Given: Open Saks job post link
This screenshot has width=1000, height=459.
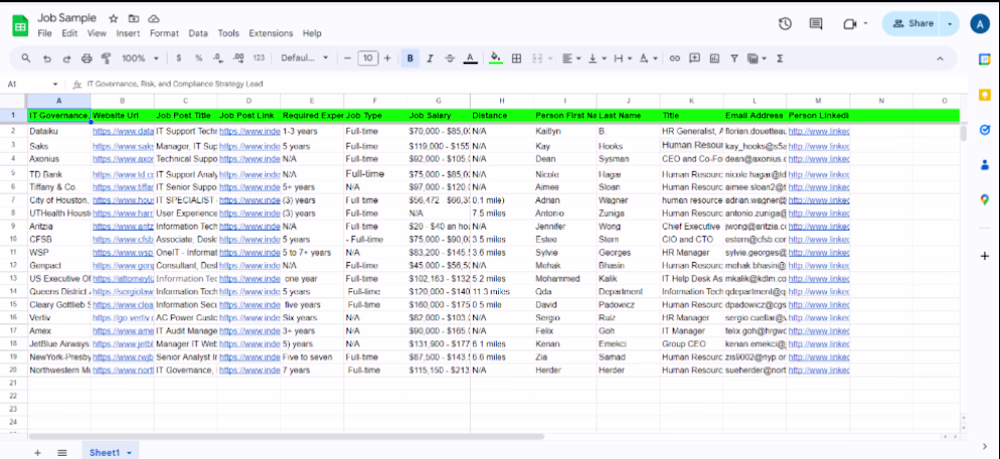Looking at the screenshot, I should [250, 146].
